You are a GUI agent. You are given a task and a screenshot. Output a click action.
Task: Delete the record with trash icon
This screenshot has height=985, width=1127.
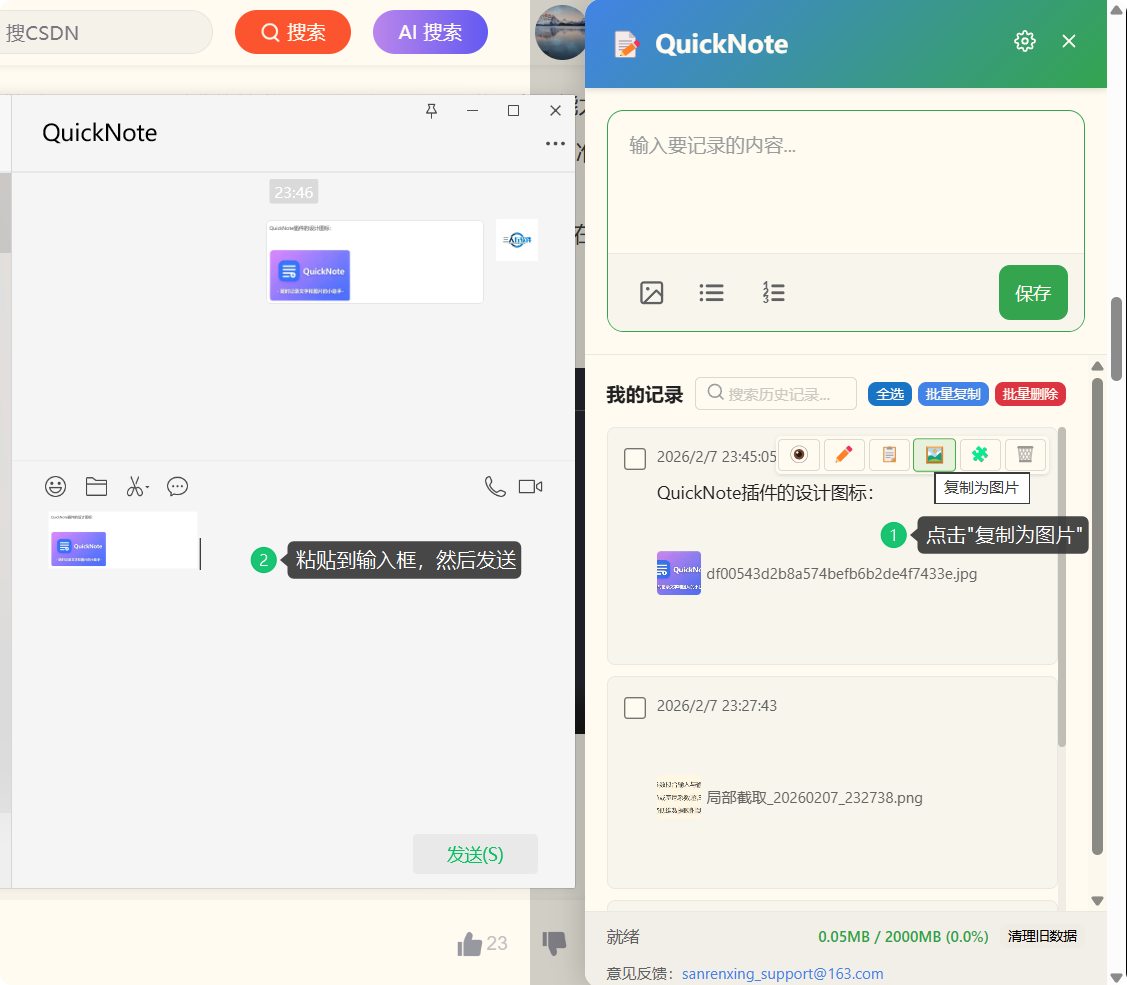click(x=1025, y=455)
